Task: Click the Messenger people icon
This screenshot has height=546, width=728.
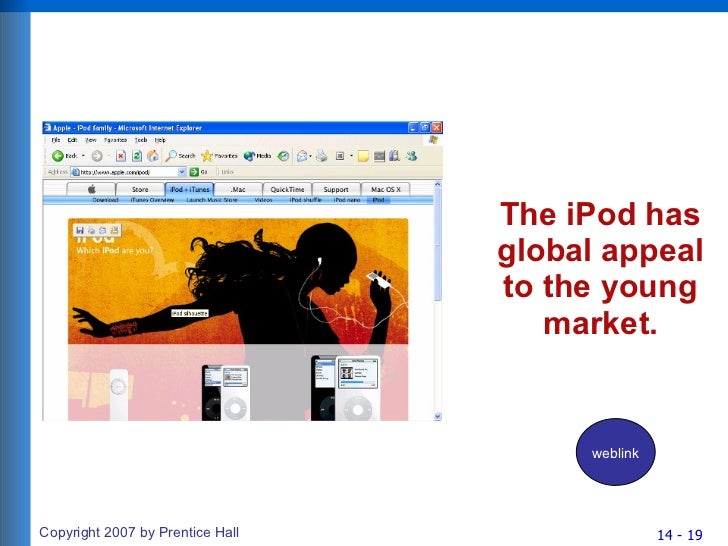Action: coord(411,156)
